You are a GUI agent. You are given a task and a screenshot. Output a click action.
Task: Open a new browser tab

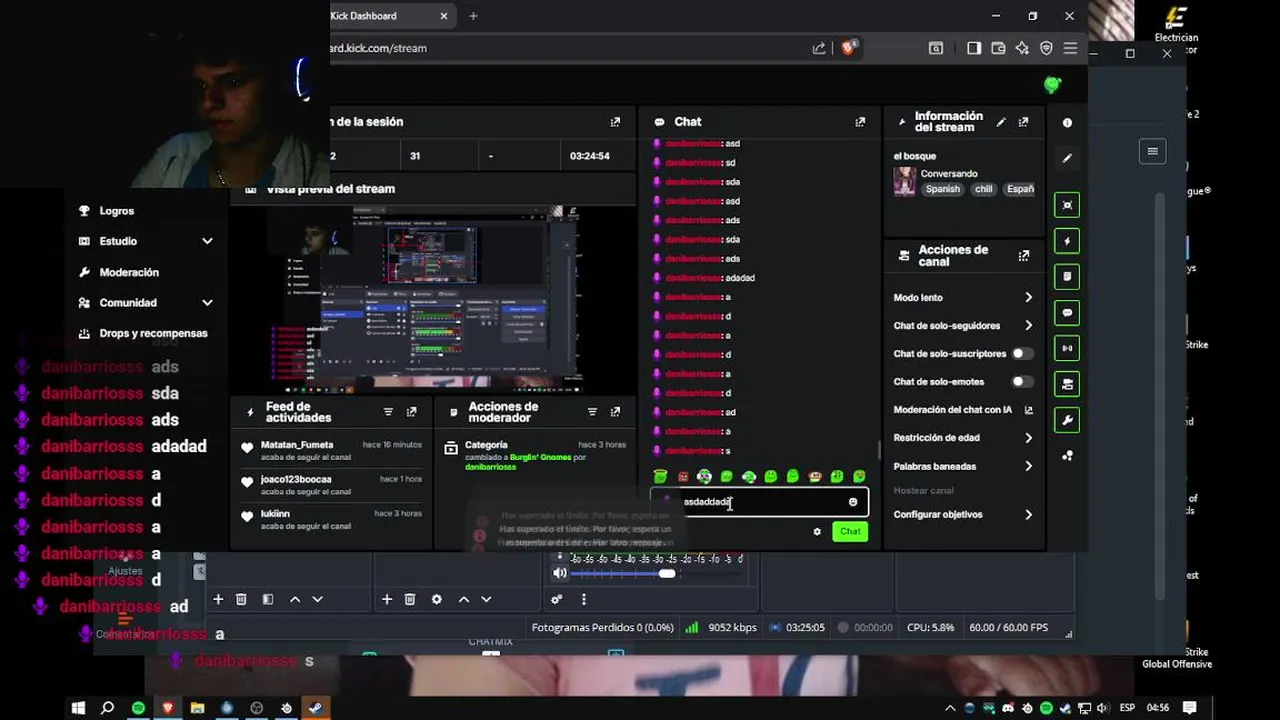[473, 16]
